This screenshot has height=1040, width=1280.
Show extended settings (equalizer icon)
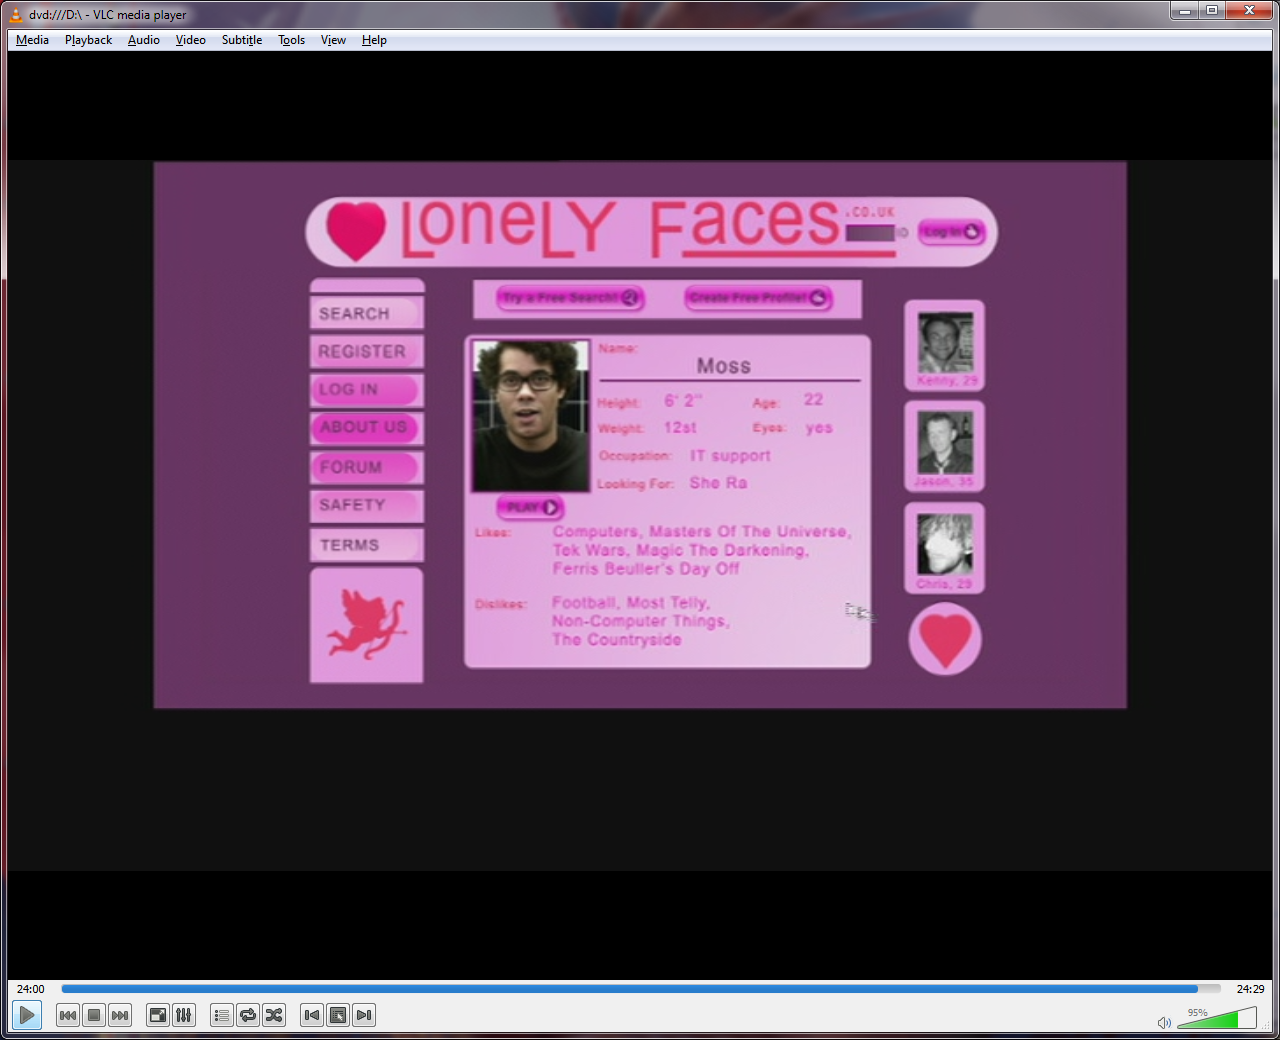point(184,1016)
